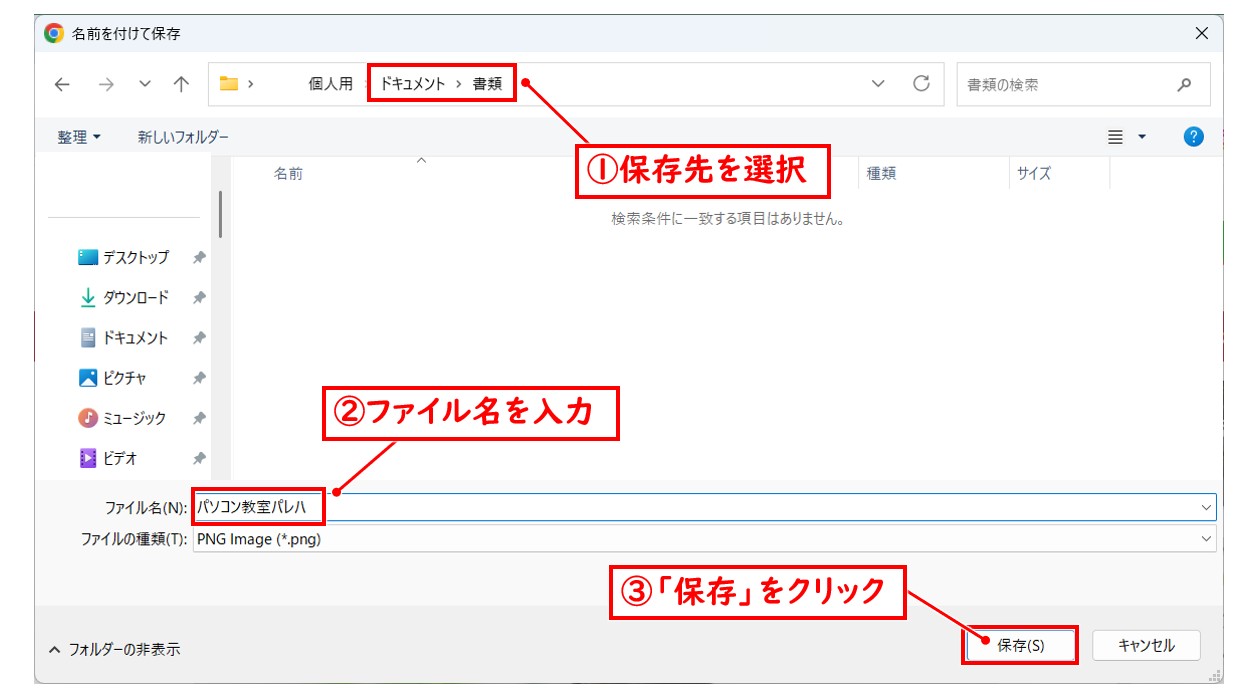Open help with the question mark icon
Image resolution: width=1258 pixels, height=698 pixels.
click(1193, 136)
